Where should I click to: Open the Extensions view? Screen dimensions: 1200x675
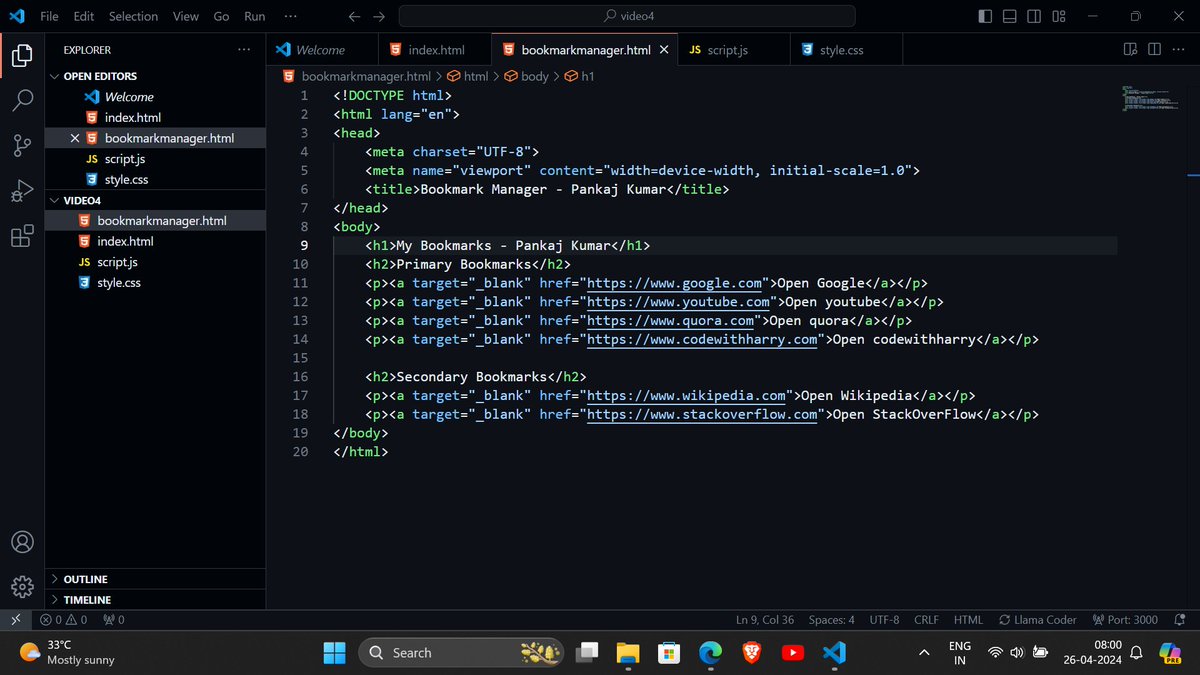pos(22,236)
